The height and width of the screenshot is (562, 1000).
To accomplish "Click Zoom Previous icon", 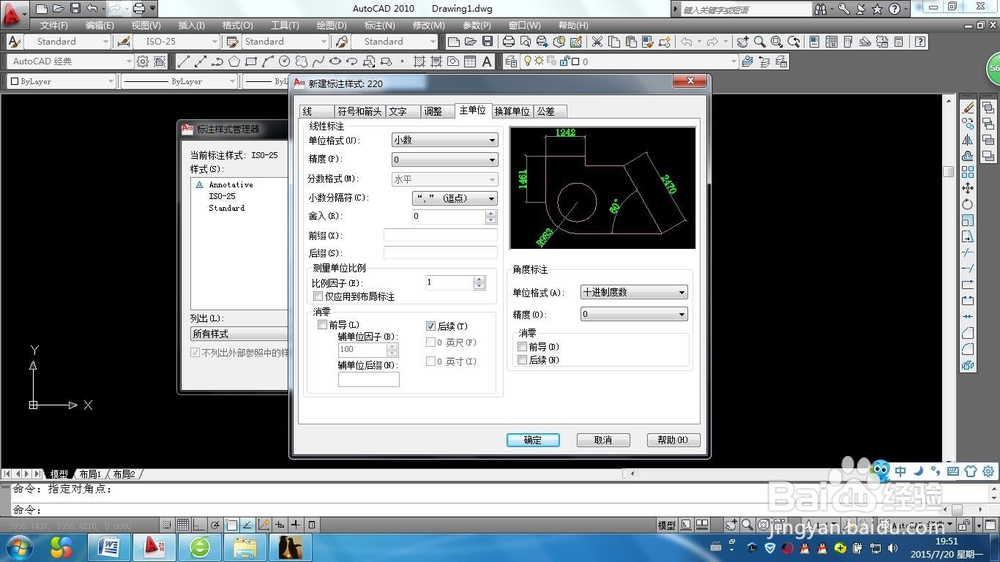I will click(794, 41).
